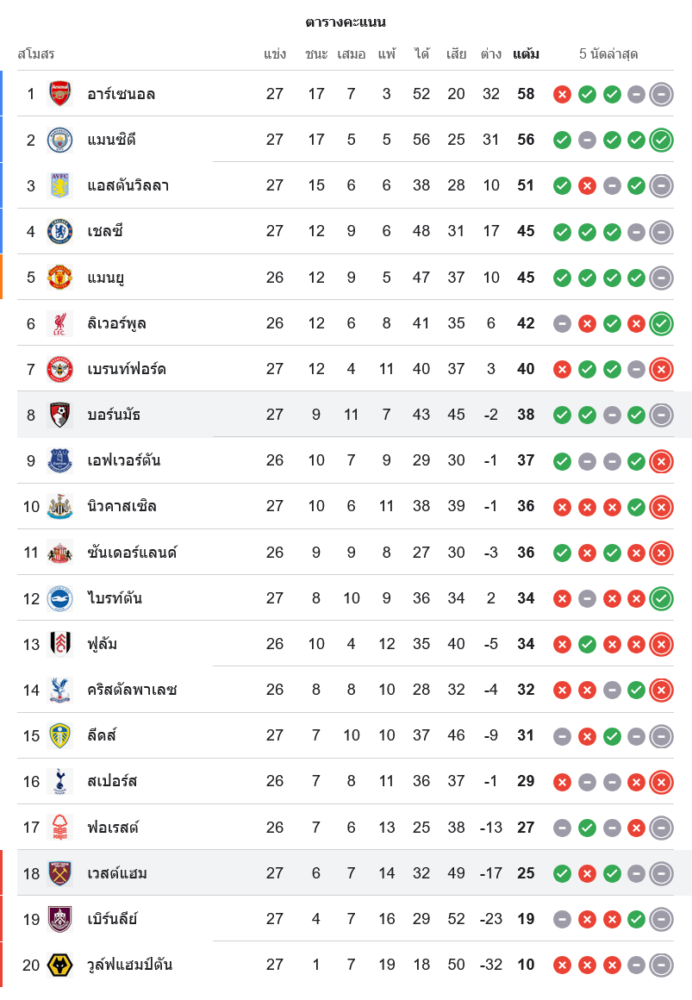692x1000 pixels.
Task: Click the Newcastle club crest icon
Action: pos(60,507)
